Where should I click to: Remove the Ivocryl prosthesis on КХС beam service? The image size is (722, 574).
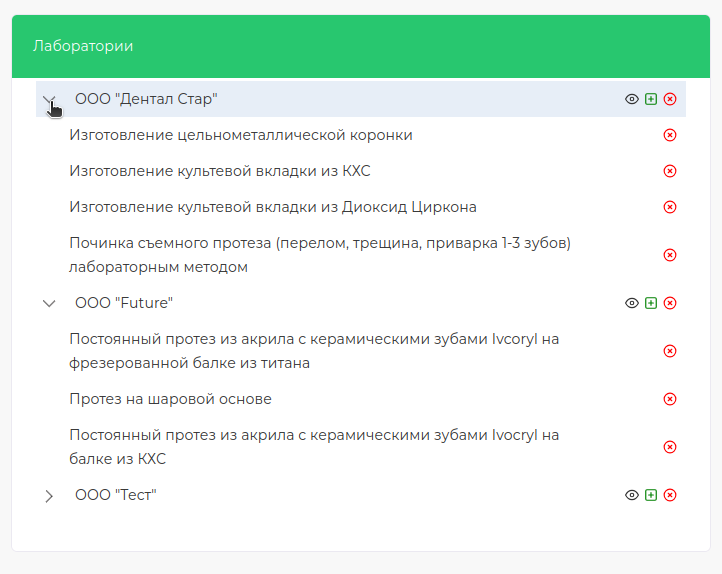(x=670, y=447)
